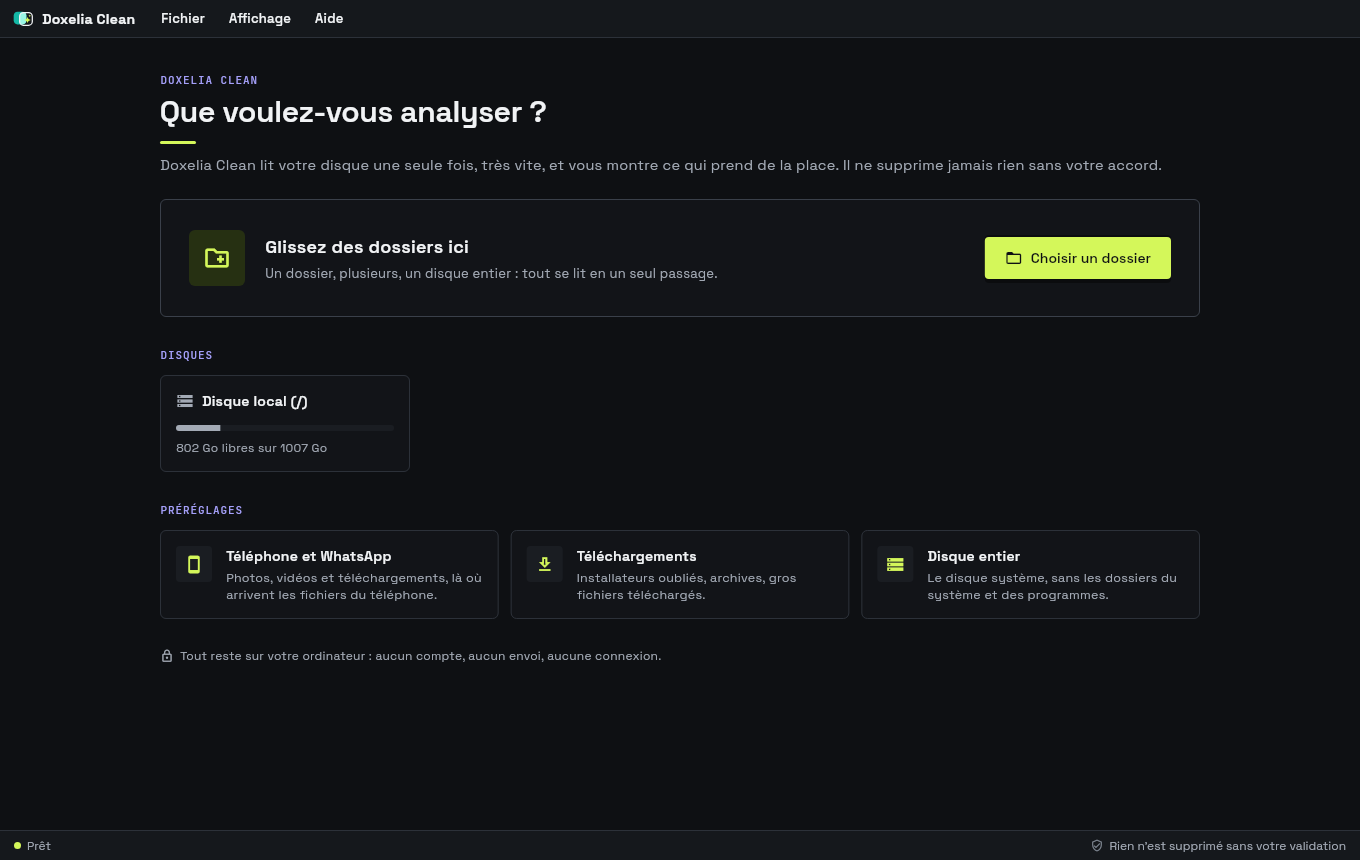Click the Que voulez-vous analyser ? heading
1360x860 pixels.
(x=353, y=112)
